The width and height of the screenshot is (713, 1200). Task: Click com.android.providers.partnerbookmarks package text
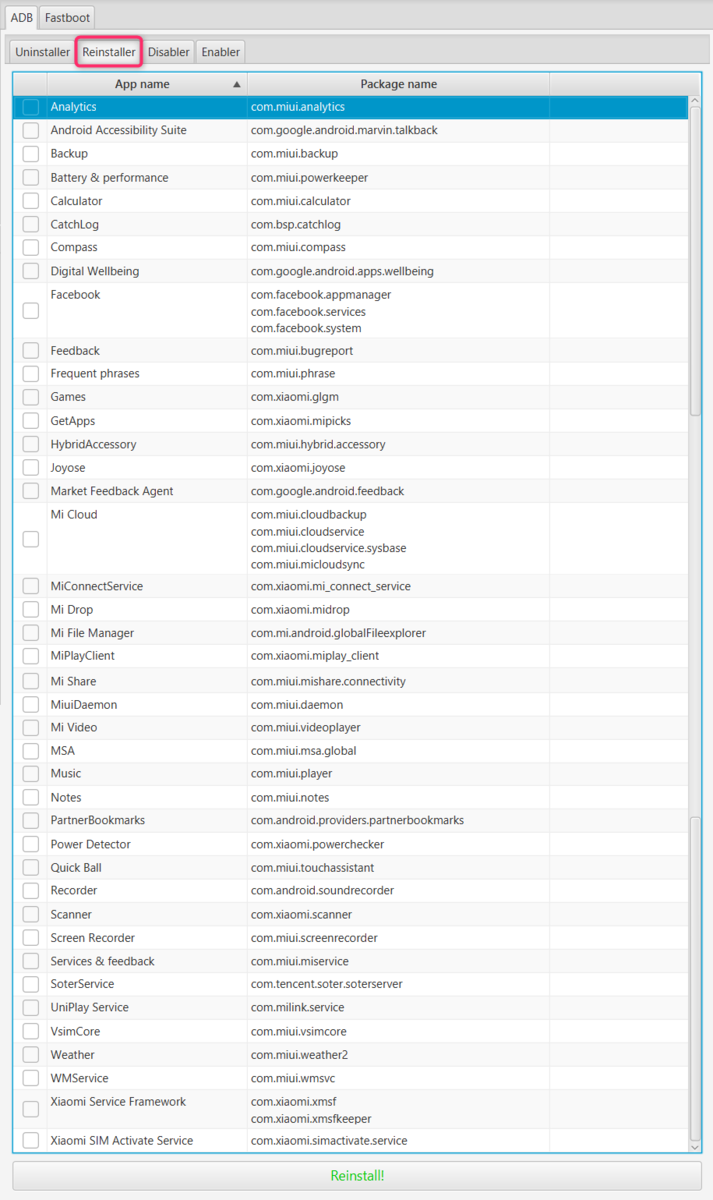(x=357, y=820)
